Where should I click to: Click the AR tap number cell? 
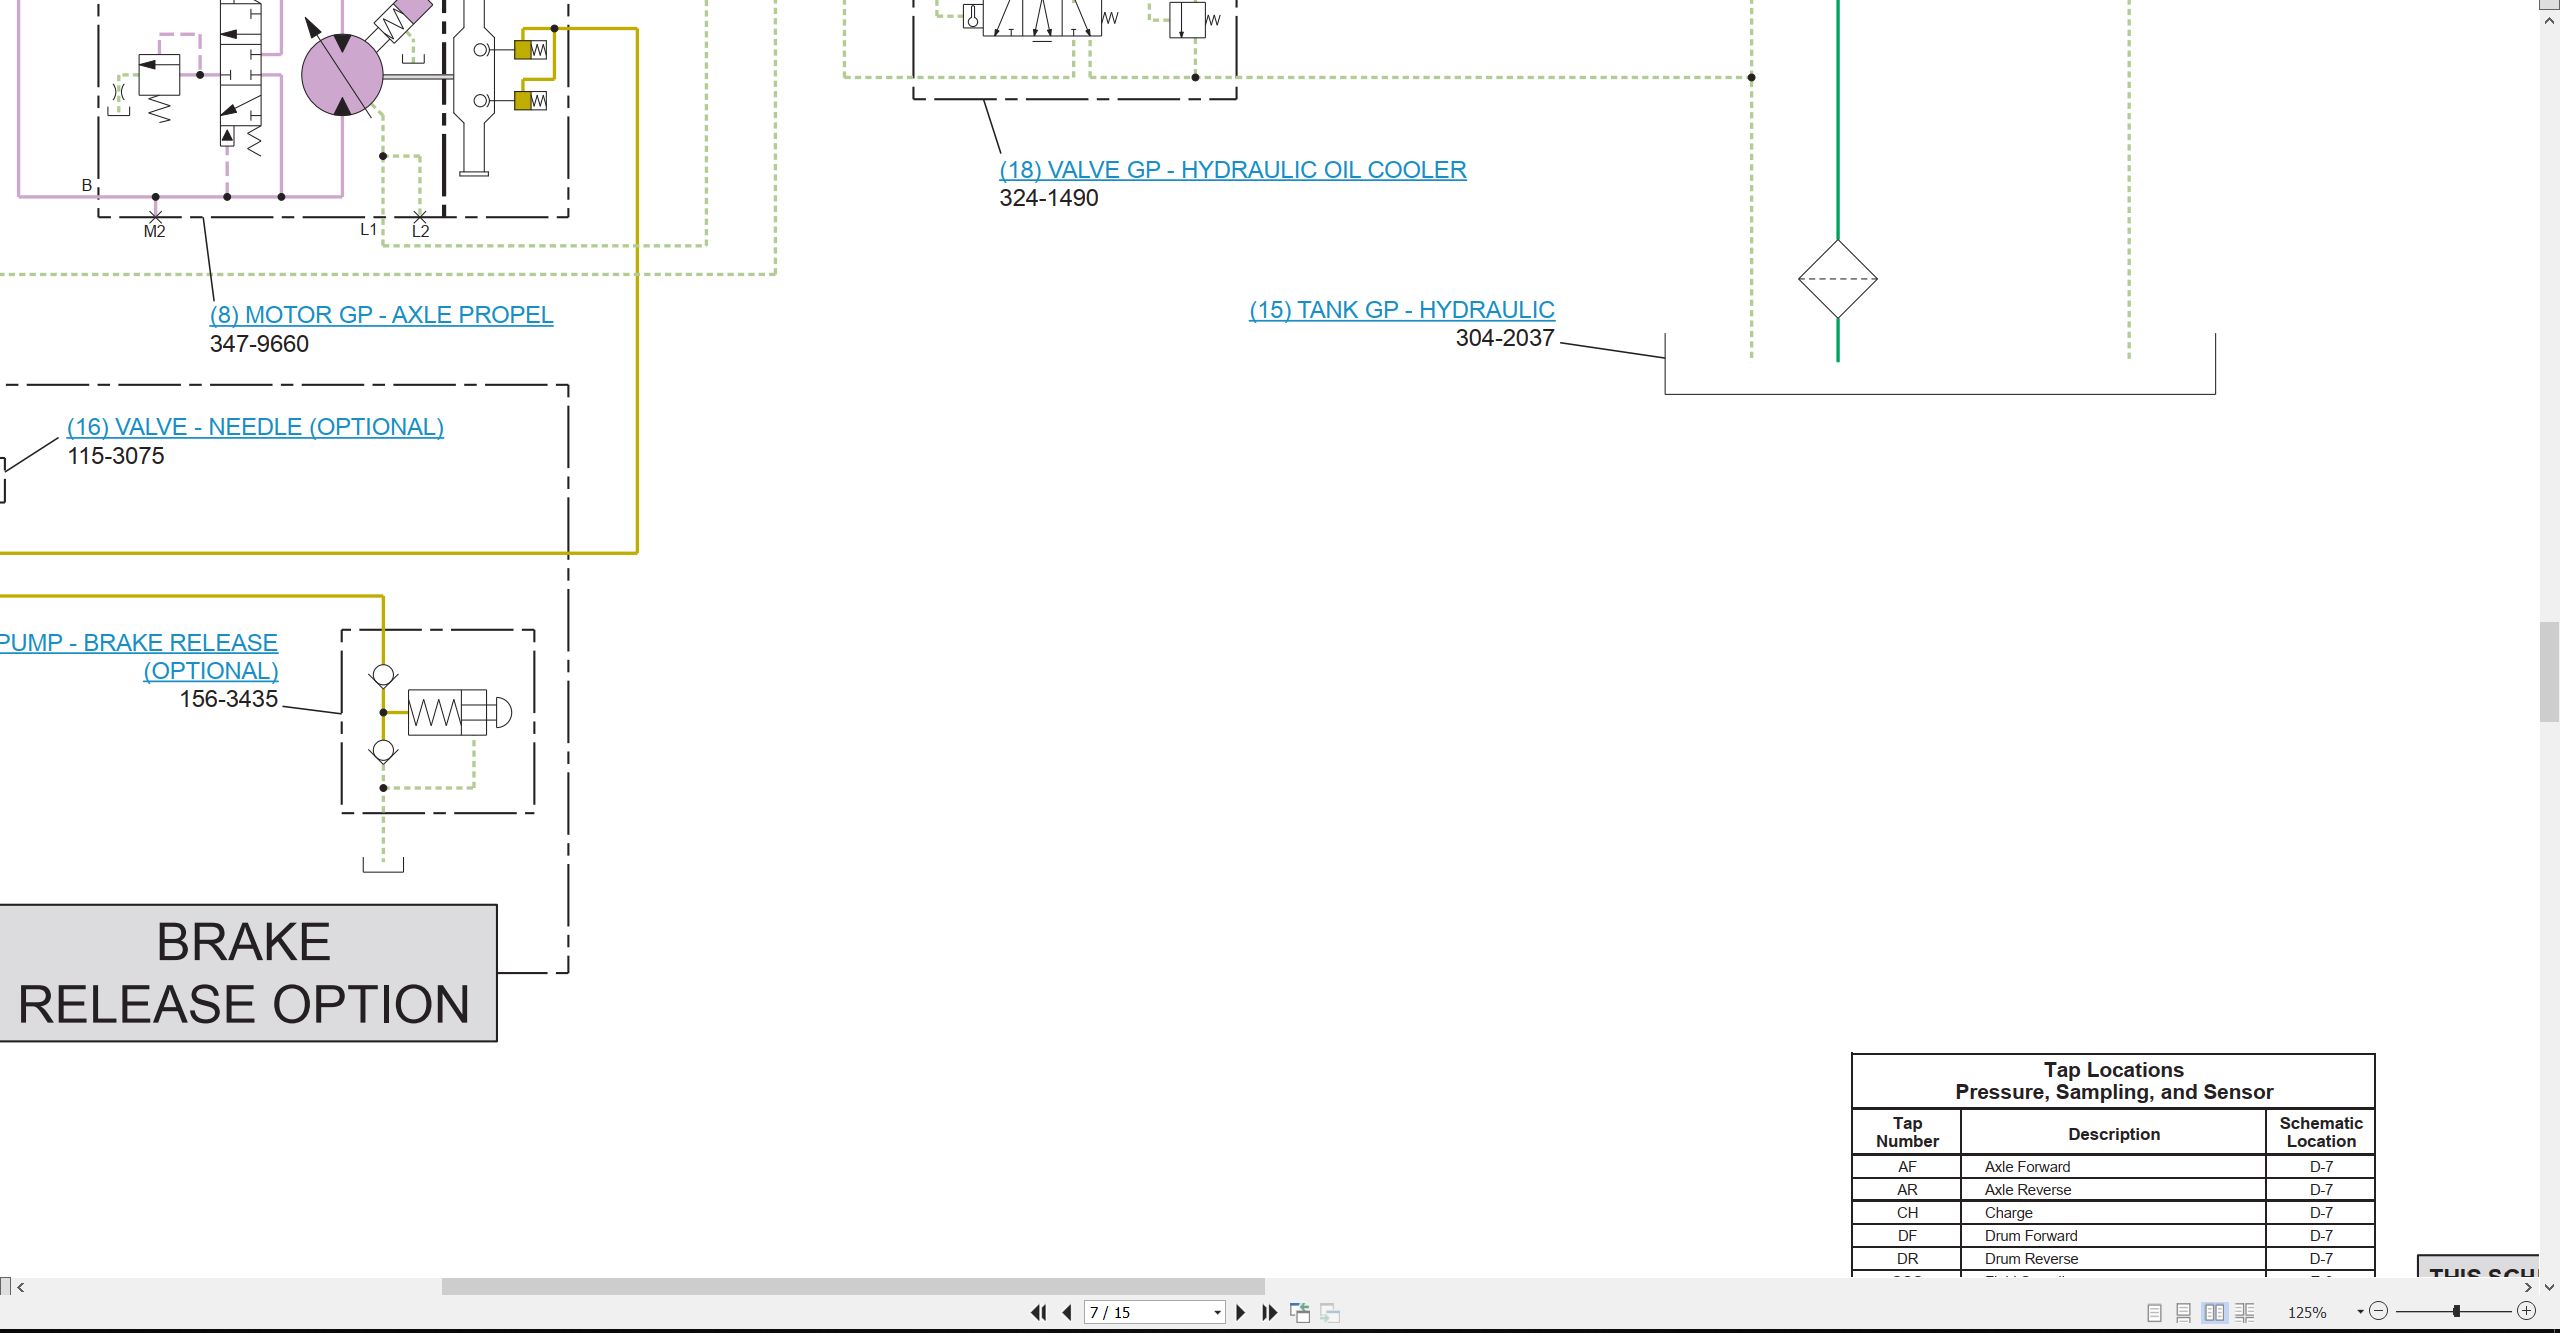(1907, 1190)
